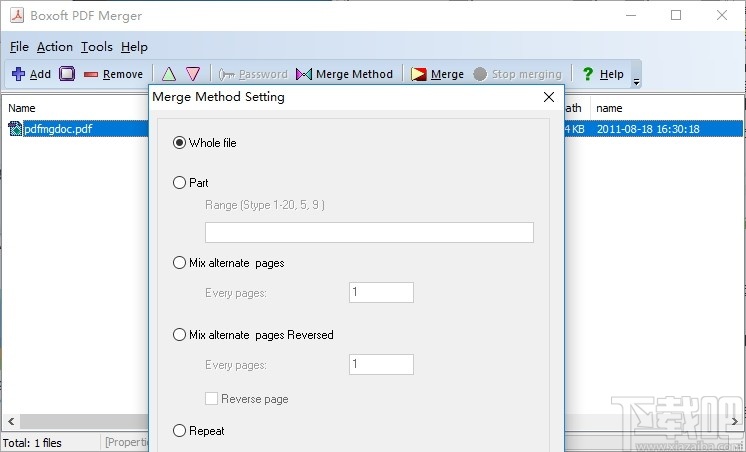Open the File menu
This screenshot has width=746, height=452.
point(19,47)
